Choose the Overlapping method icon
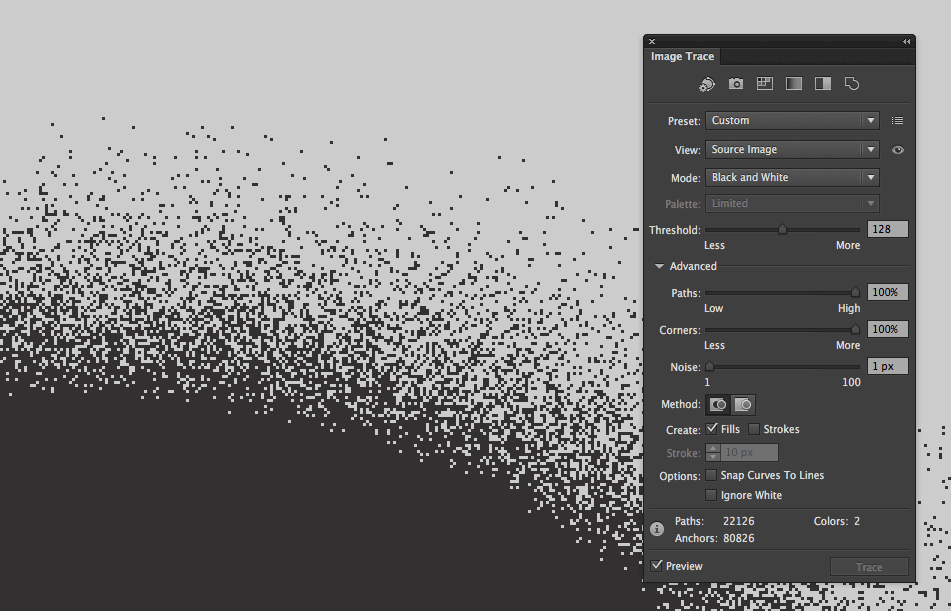 coord(743,405)
